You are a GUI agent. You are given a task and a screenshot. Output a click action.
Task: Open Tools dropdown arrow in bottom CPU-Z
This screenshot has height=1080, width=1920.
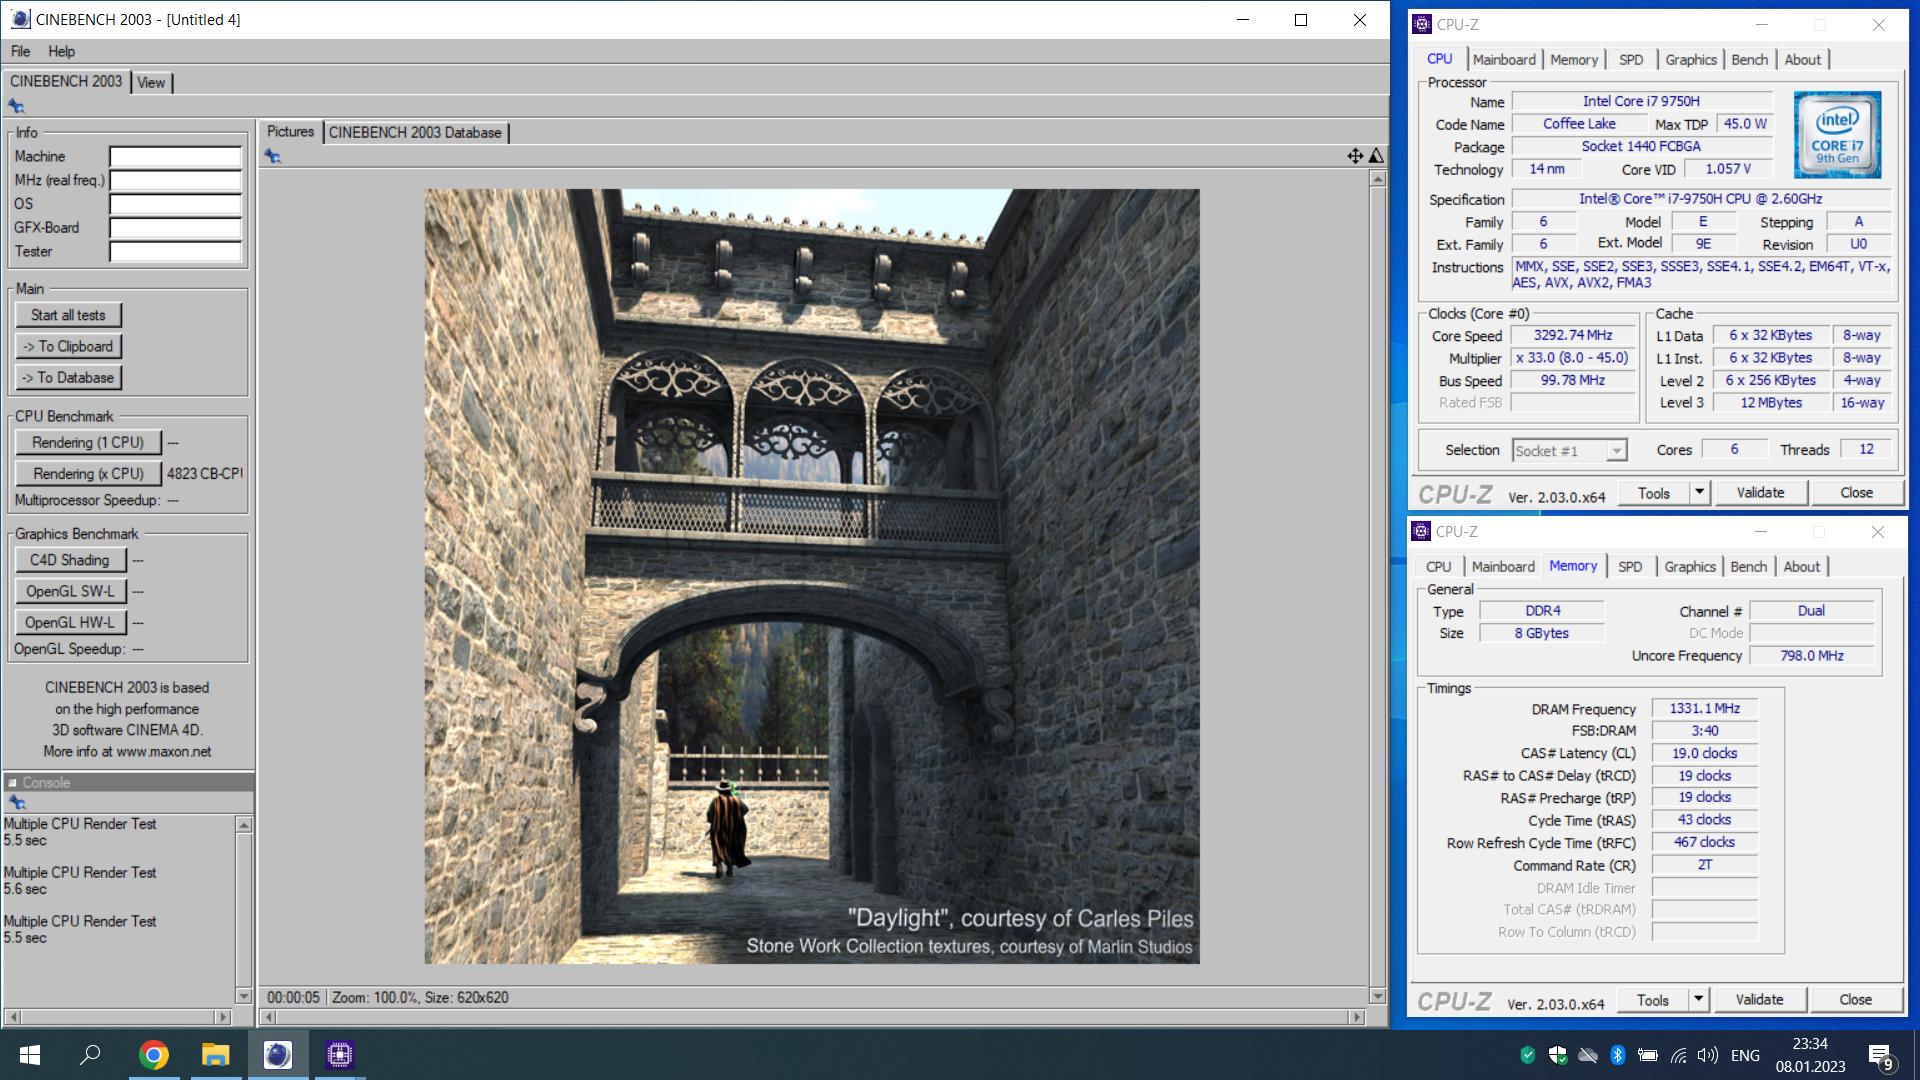click(x=1698, y=999)
